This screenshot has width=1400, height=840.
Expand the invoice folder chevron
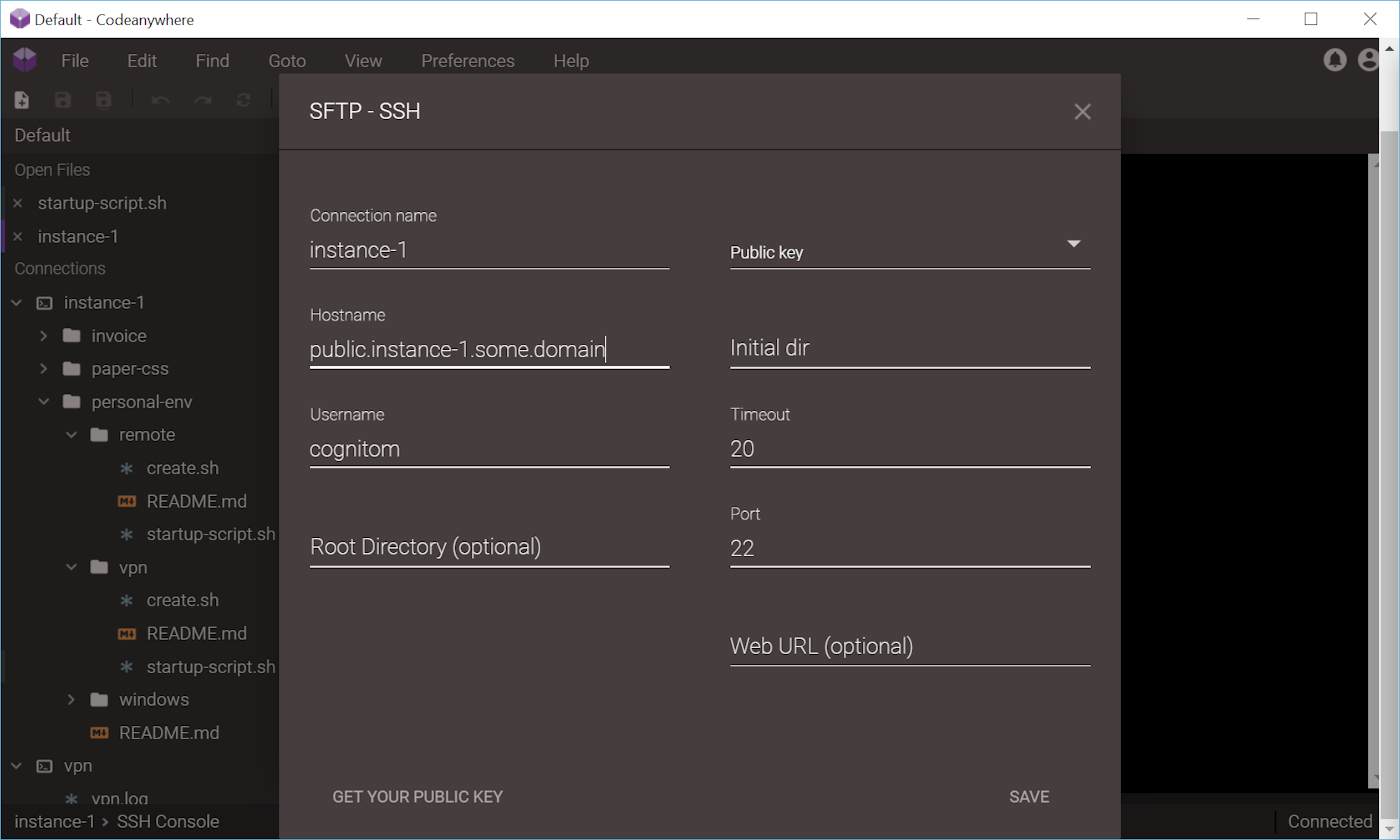click(x=44, y=336)
